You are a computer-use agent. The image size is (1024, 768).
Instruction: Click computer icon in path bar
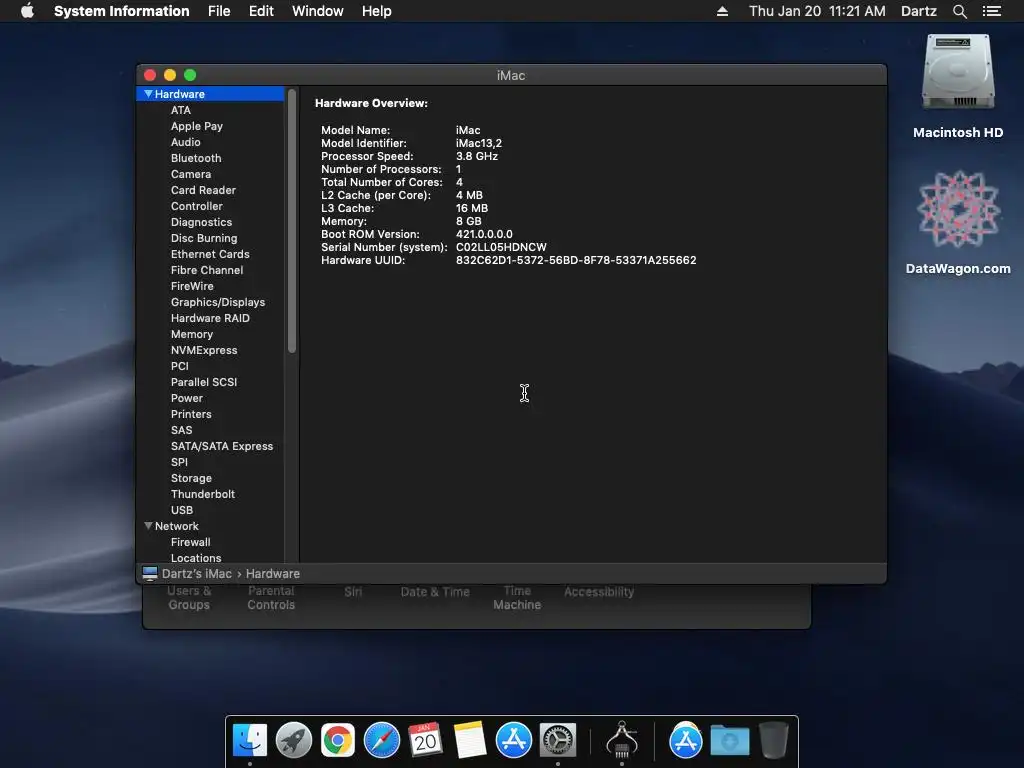[150, 573]
